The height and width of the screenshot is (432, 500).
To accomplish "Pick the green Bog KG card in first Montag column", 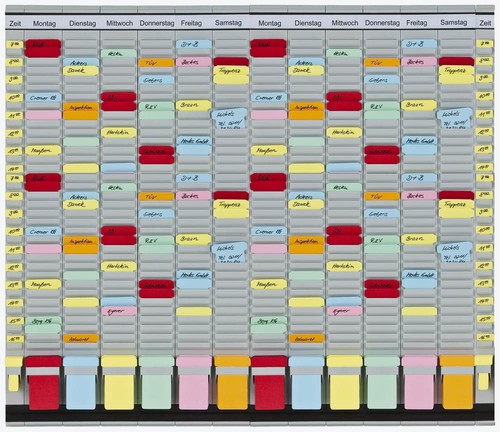I will (43, 321).
